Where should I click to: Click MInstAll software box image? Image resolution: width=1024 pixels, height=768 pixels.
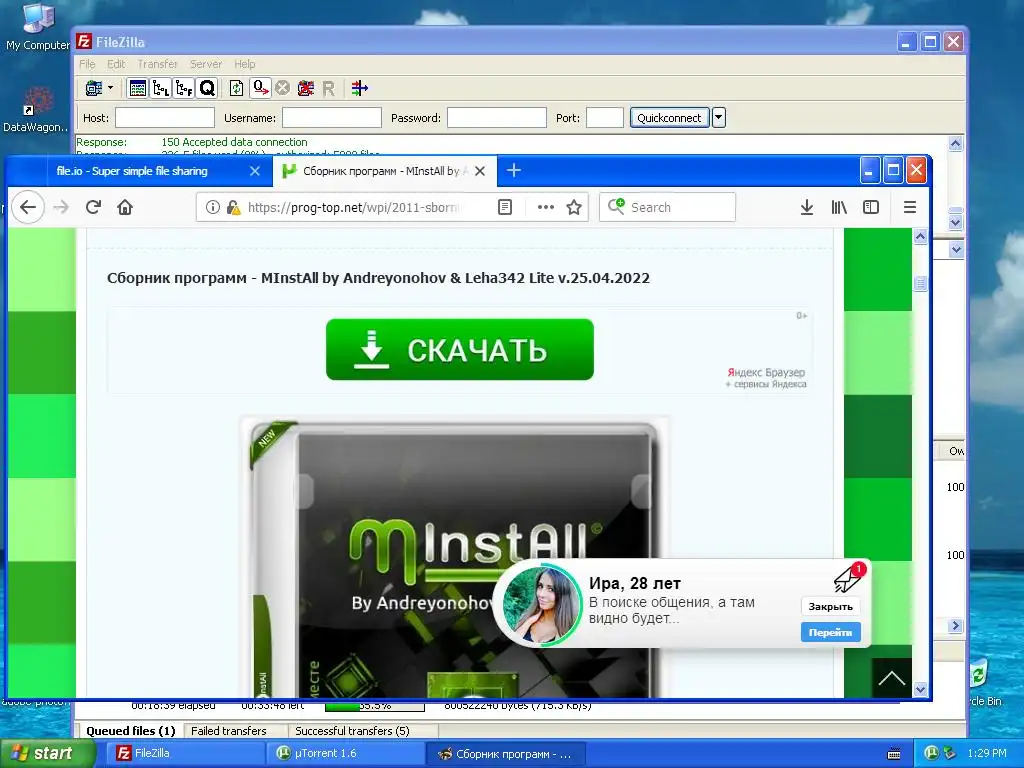coord(455,558)
